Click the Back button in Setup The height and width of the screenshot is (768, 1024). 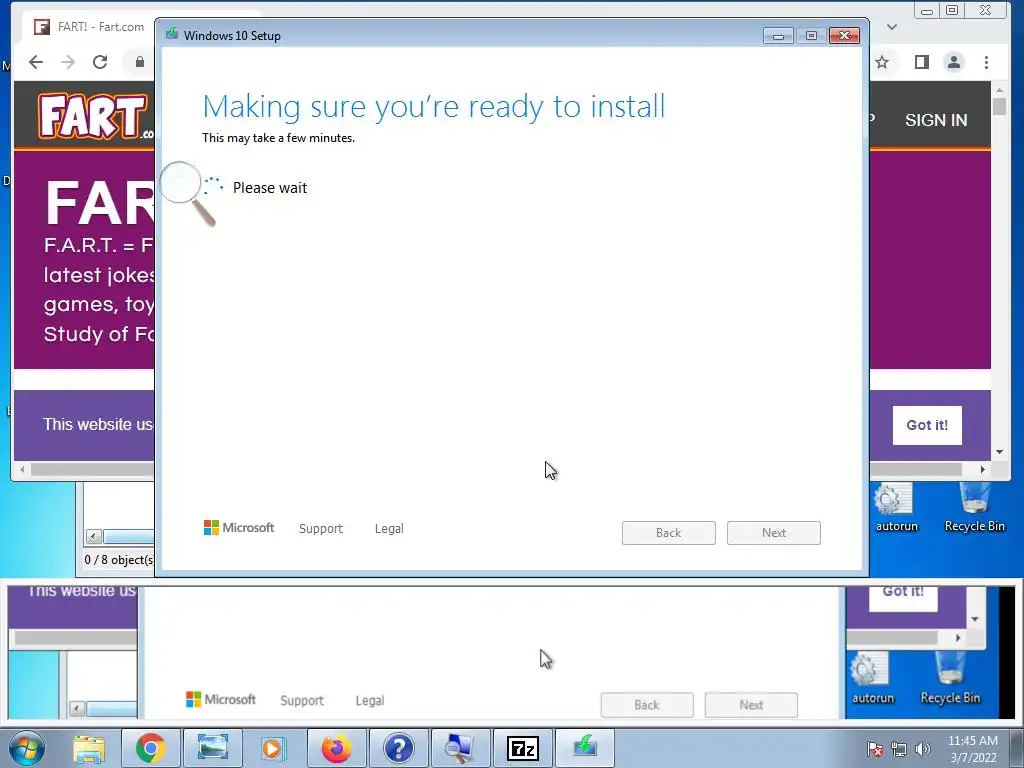click(x=669, y=533)
